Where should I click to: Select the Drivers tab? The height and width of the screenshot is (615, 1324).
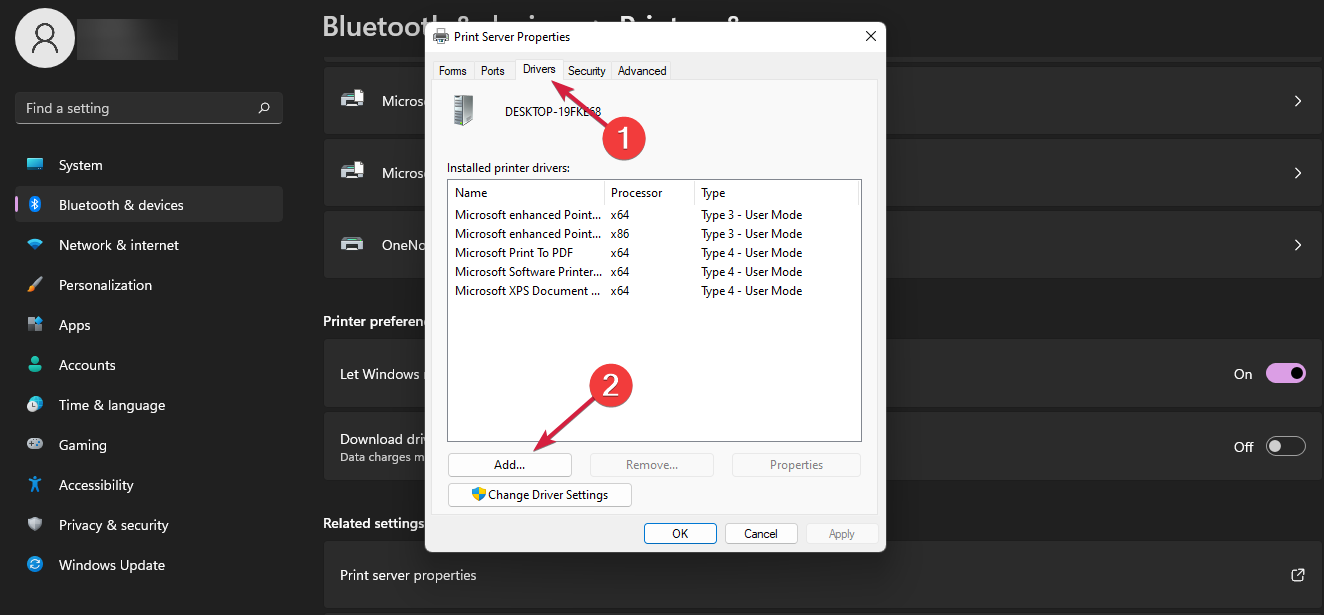(x=539, y=69)
